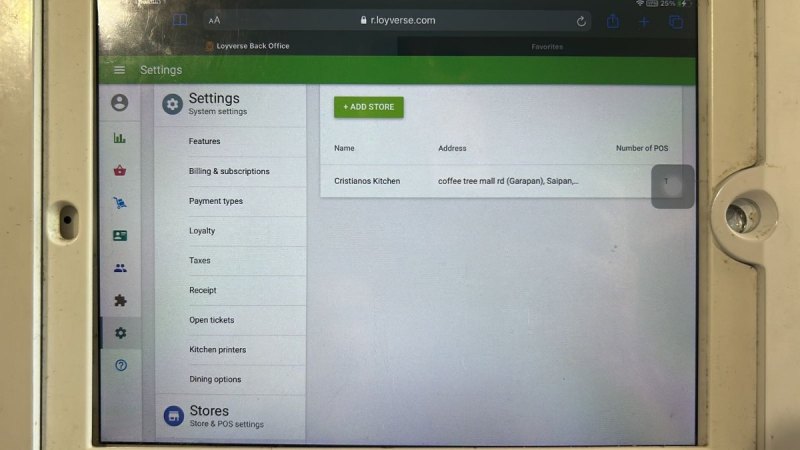This screenshot has height=450, width=800.
Task: Open the Inventory management cart icon
Action: point(120,203)
